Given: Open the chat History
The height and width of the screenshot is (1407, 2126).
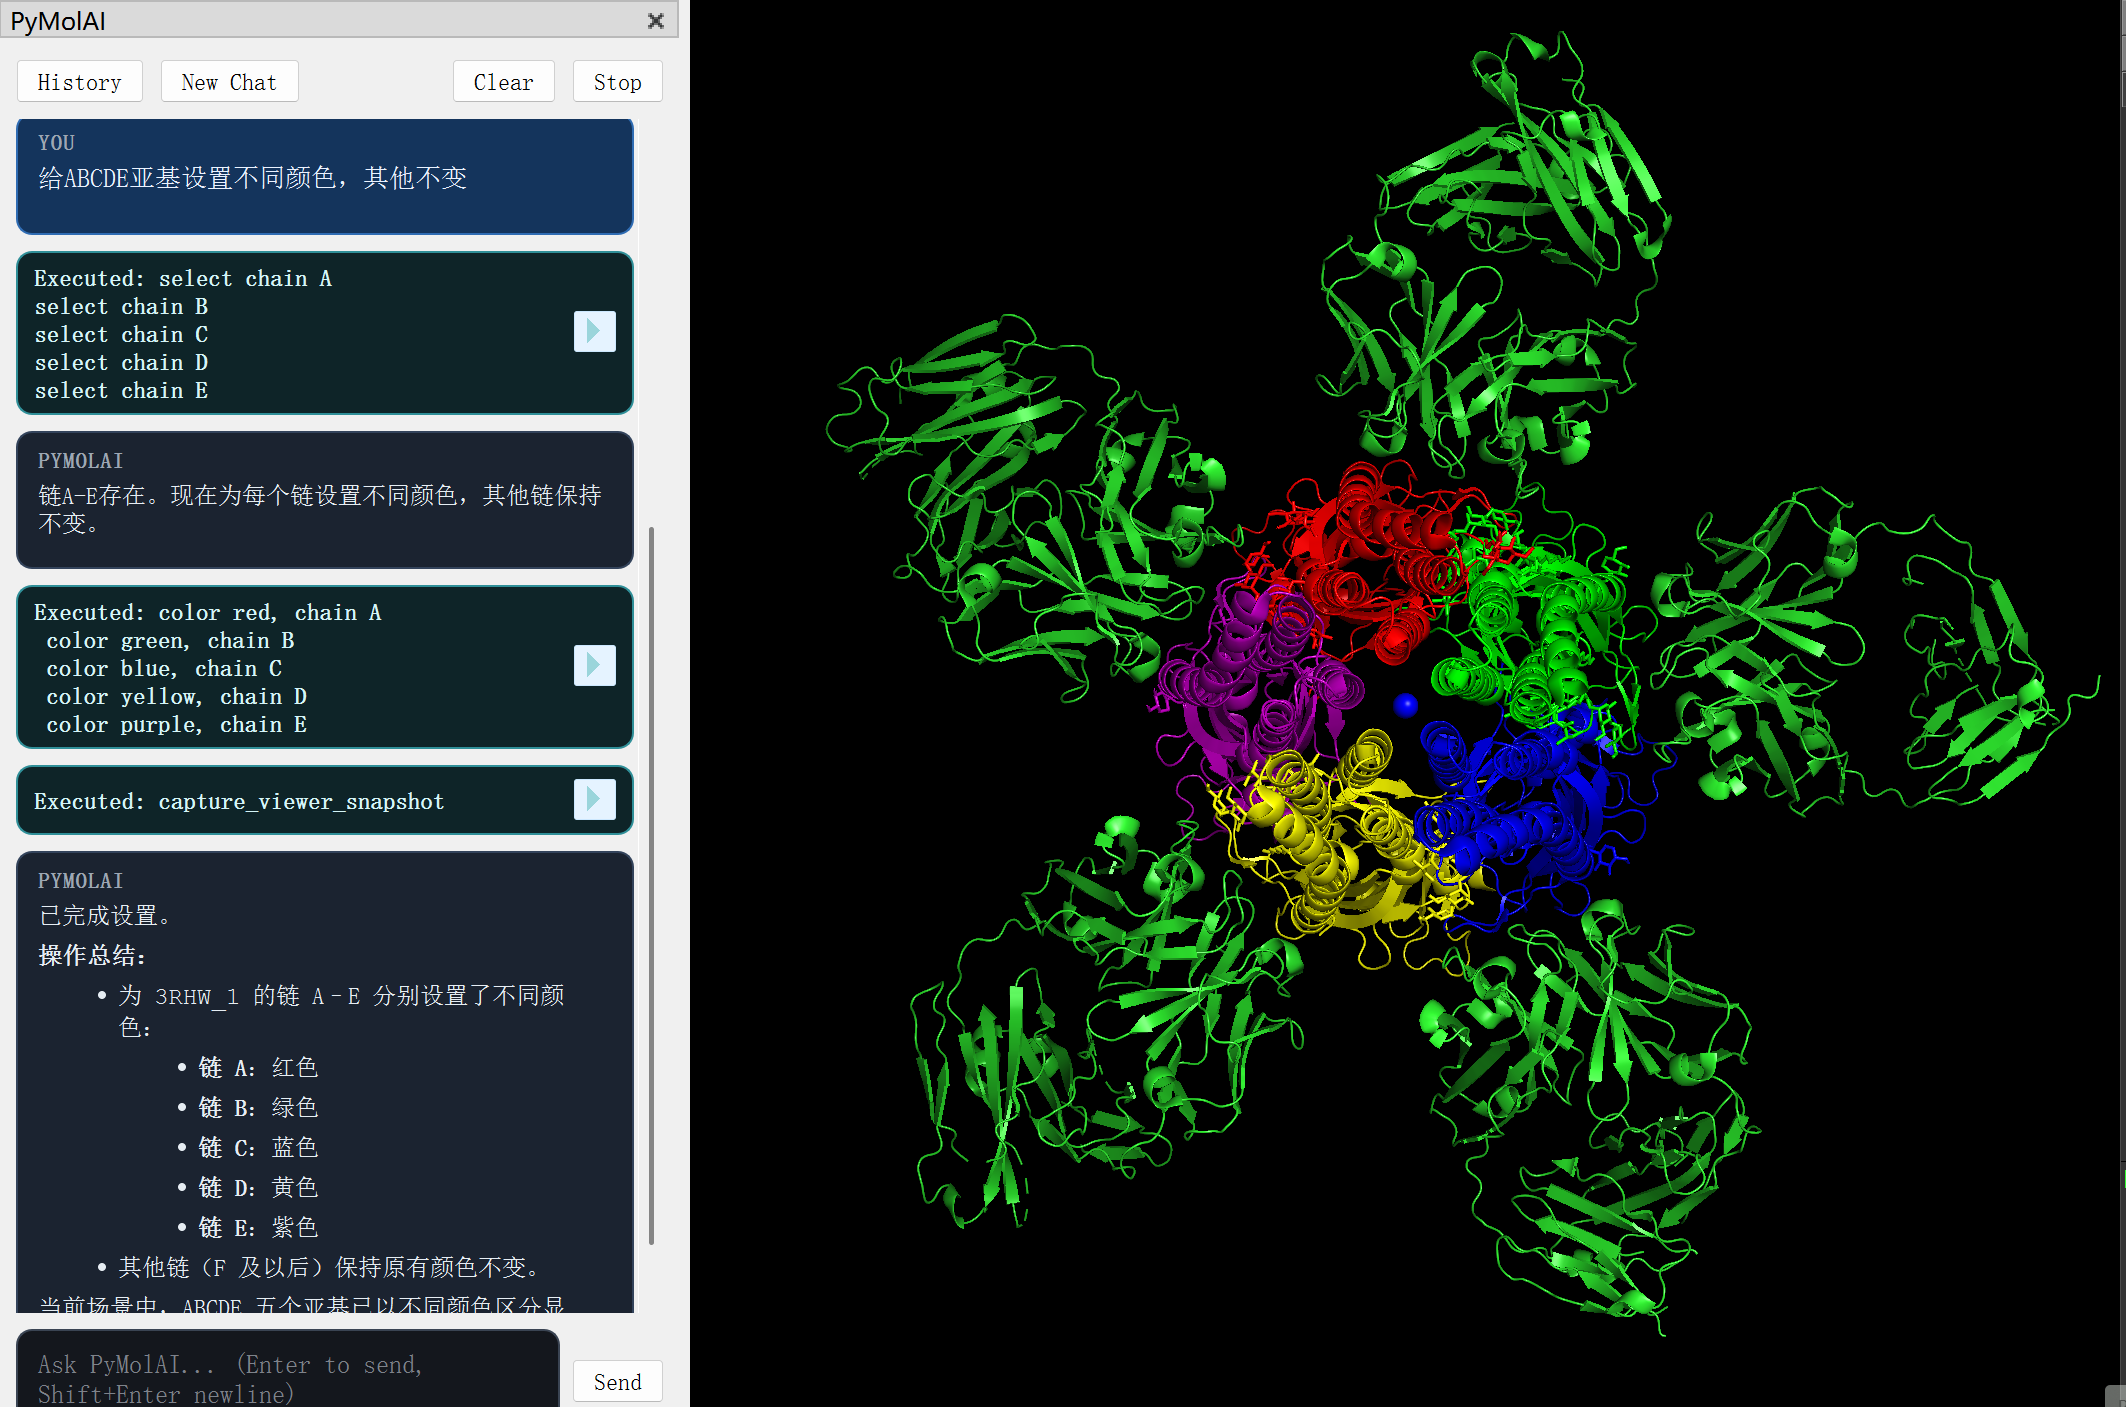Looking at the screenshot, I should (80, 82).
